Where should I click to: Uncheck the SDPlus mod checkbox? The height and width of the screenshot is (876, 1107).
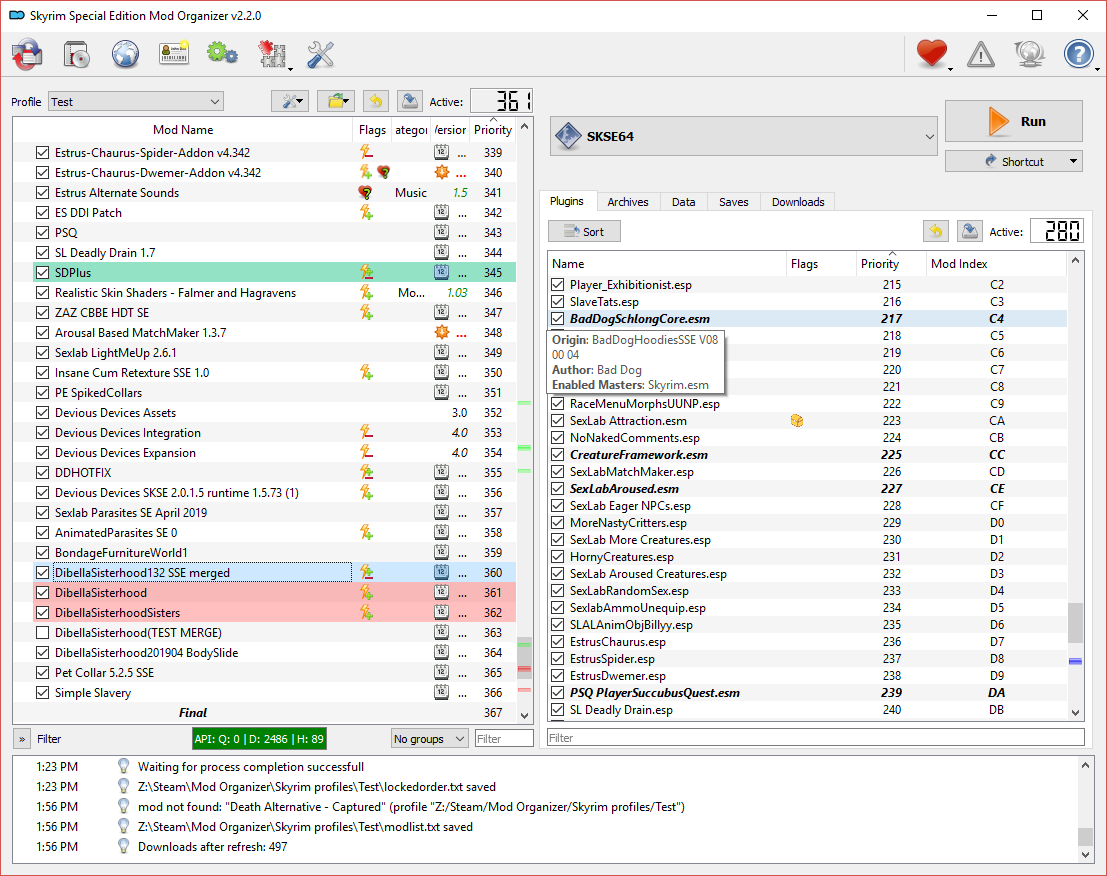point(42,272)
